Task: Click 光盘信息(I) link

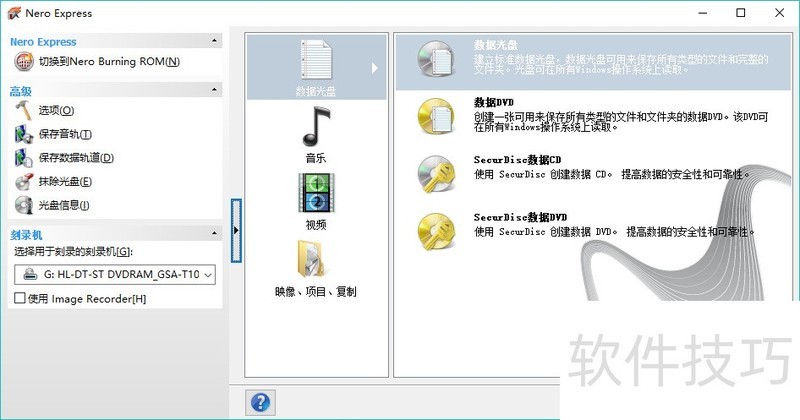Action: [64, 205]
